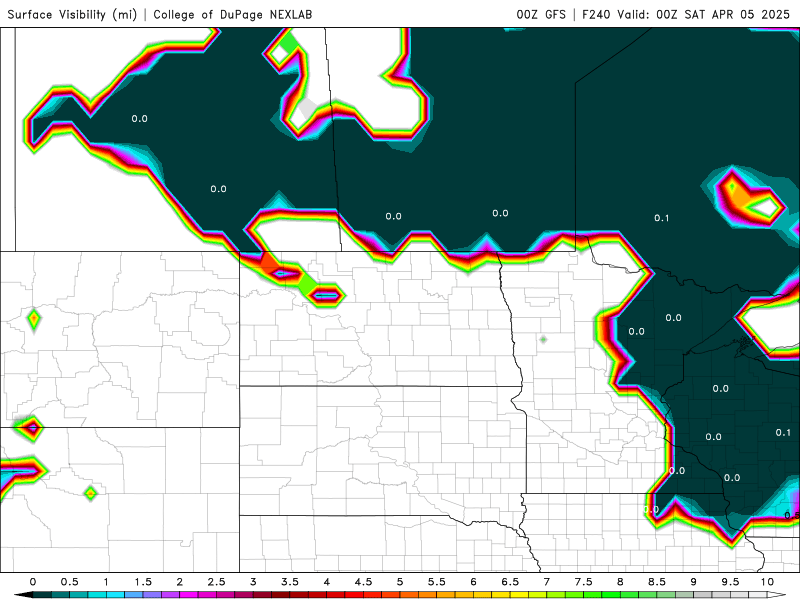This screenshot has width=800, height=600.
Task: Click the "3.5" label on the color scale
Action: point(290,582)
